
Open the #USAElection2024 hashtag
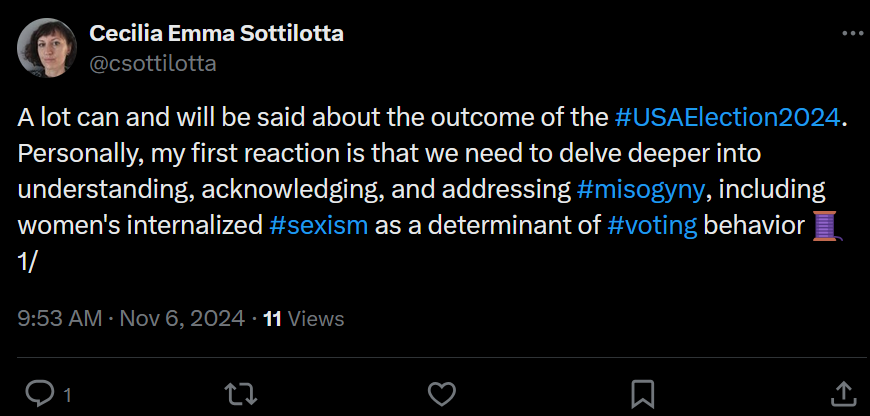727,117
